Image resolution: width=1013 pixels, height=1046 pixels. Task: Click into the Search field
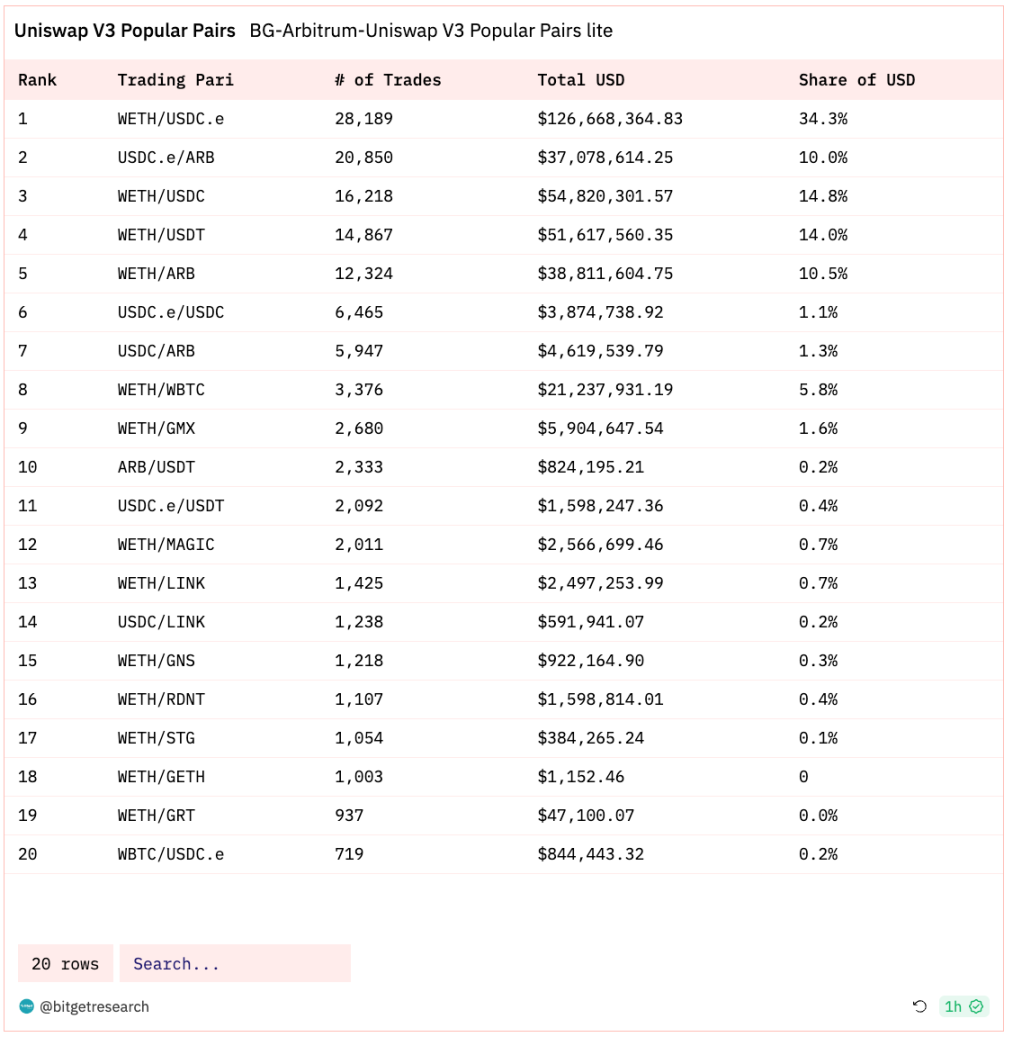pos(235,963)
